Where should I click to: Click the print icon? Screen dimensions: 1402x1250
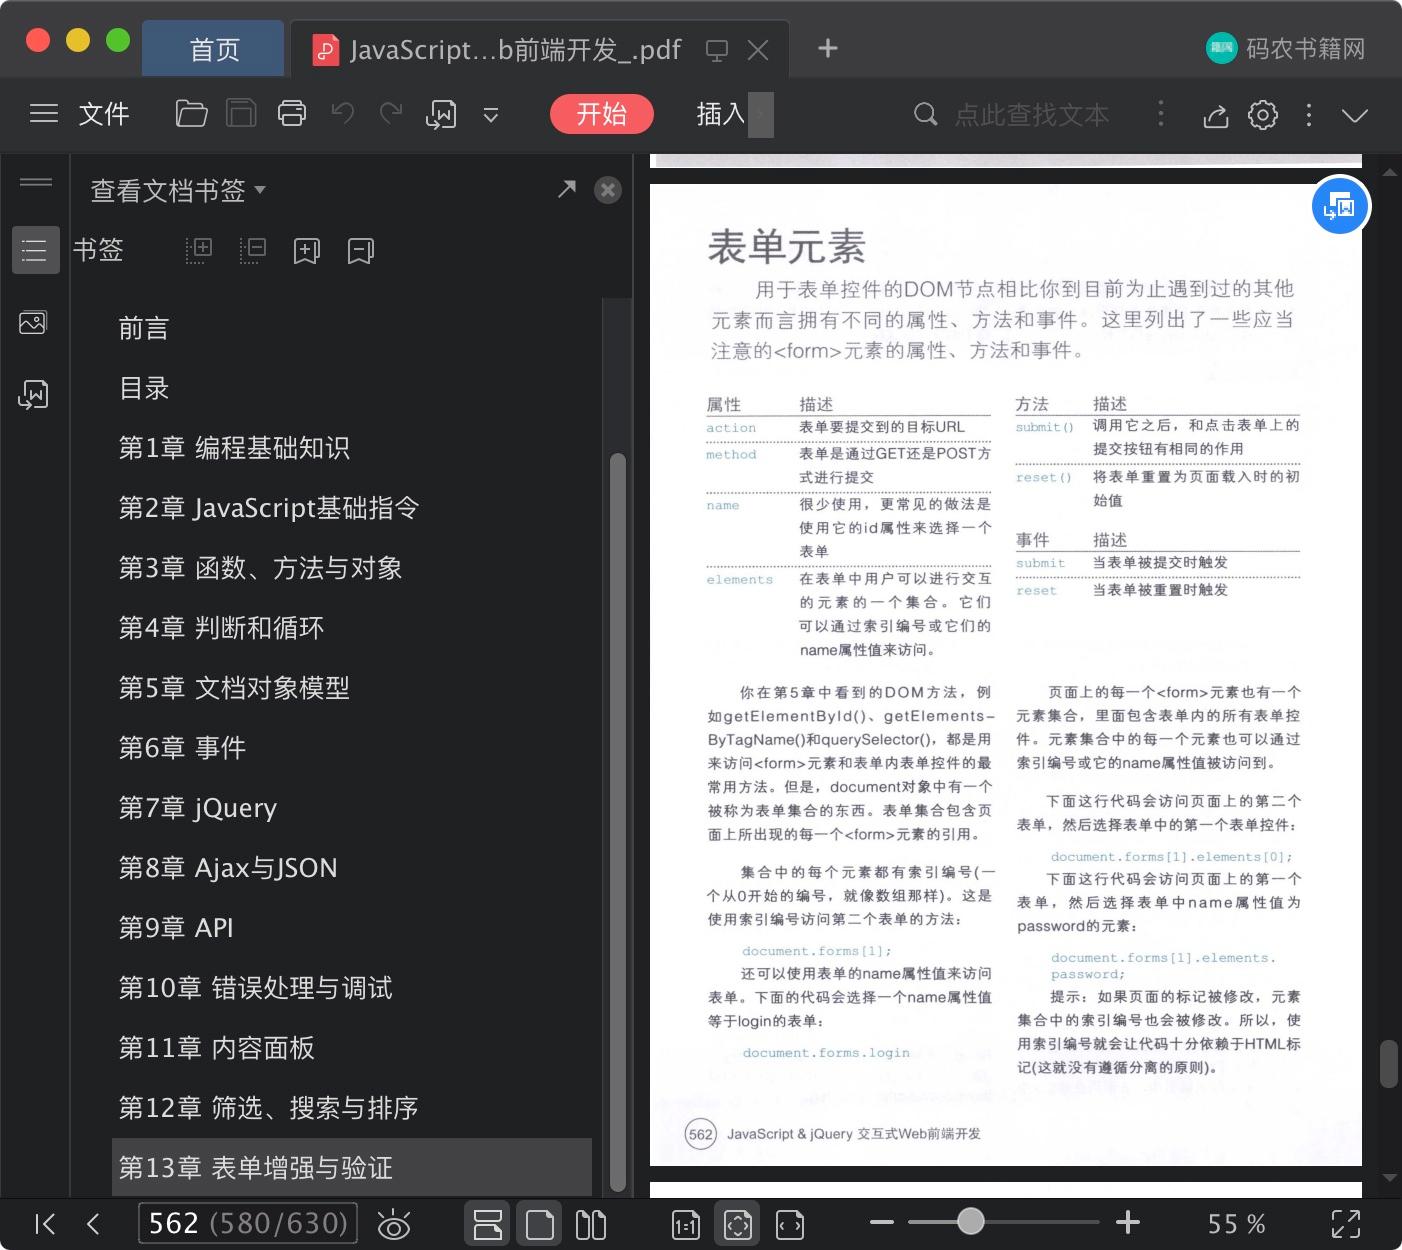click(x=291, y=114)
